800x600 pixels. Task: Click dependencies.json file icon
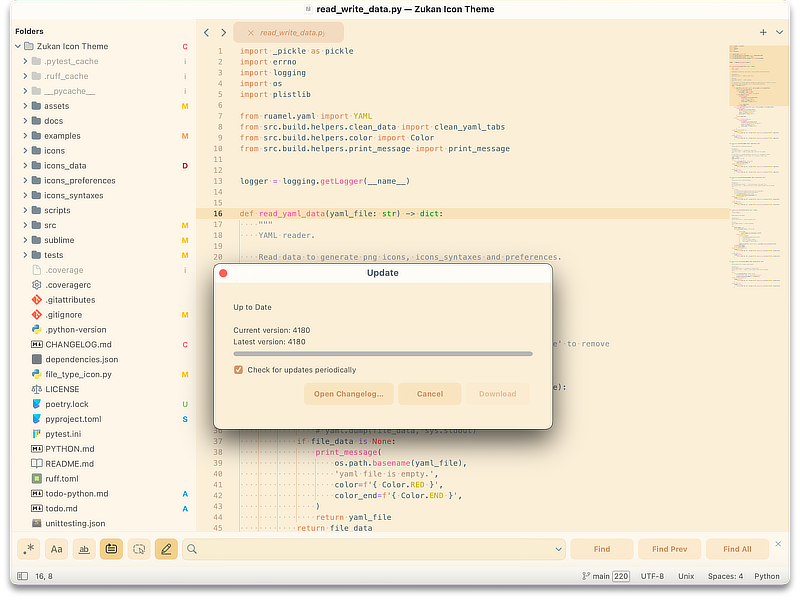click(37, 359)
